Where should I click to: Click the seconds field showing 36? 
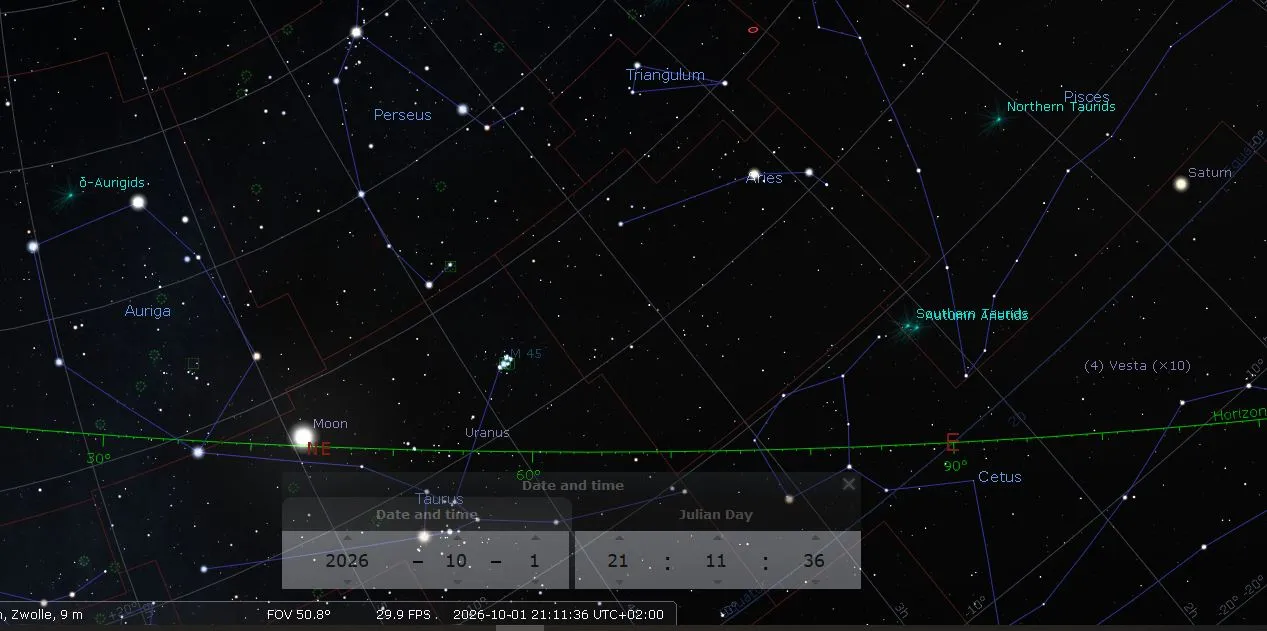coord(814,560)
